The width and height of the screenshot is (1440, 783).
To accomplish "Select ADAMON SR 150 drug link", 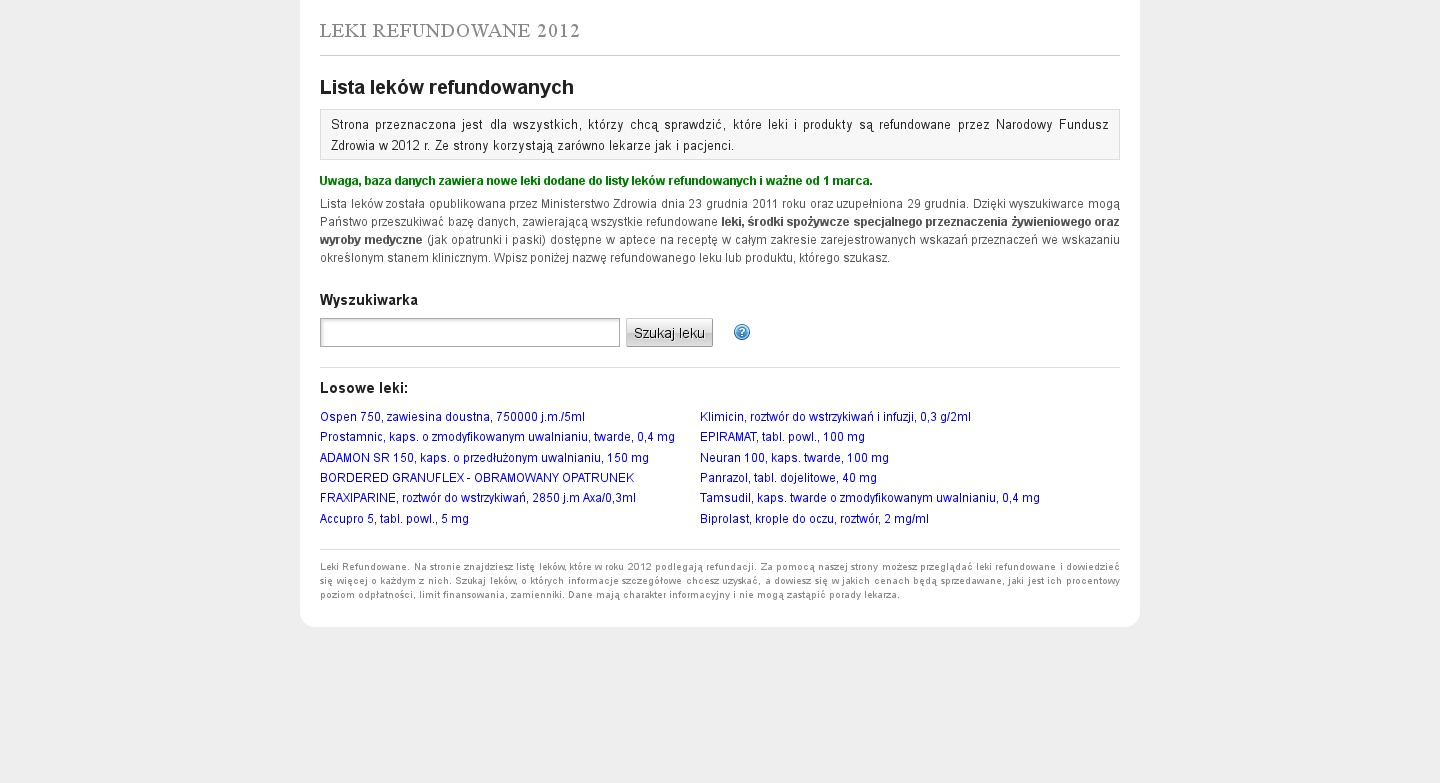I will click(x=484, y=458).
